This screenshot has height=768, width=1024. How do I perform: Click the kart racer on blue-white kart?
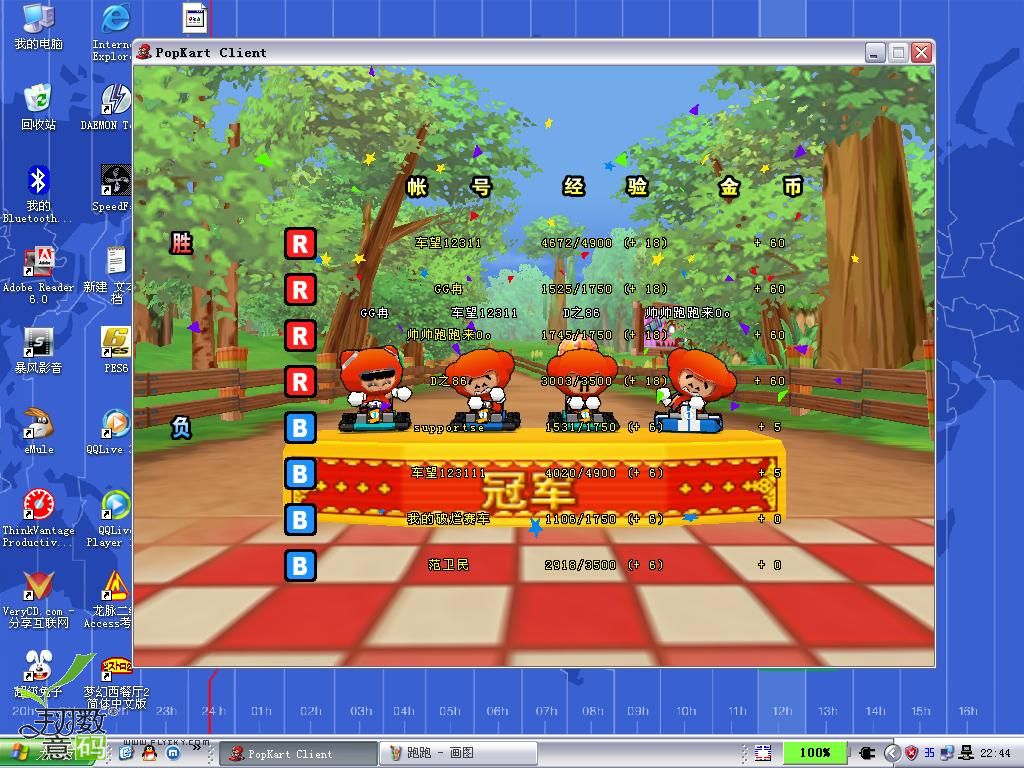click(694, 391)
